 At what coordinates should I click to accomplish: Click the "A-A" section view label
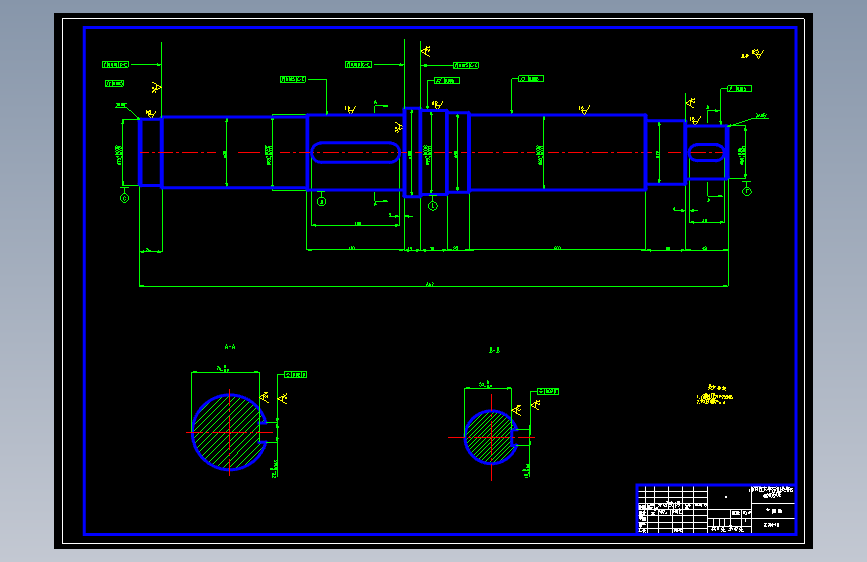coord(230,347)
